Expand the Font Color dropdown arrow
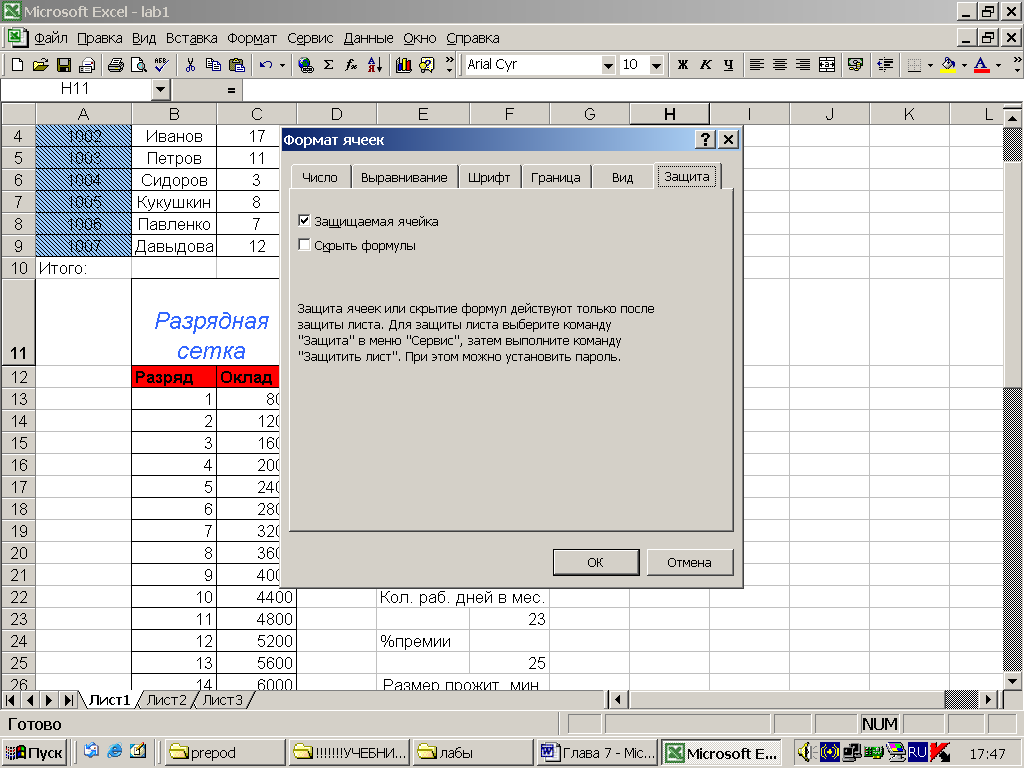This screenshot has width=1024, height=768. [x=998, y=65]
